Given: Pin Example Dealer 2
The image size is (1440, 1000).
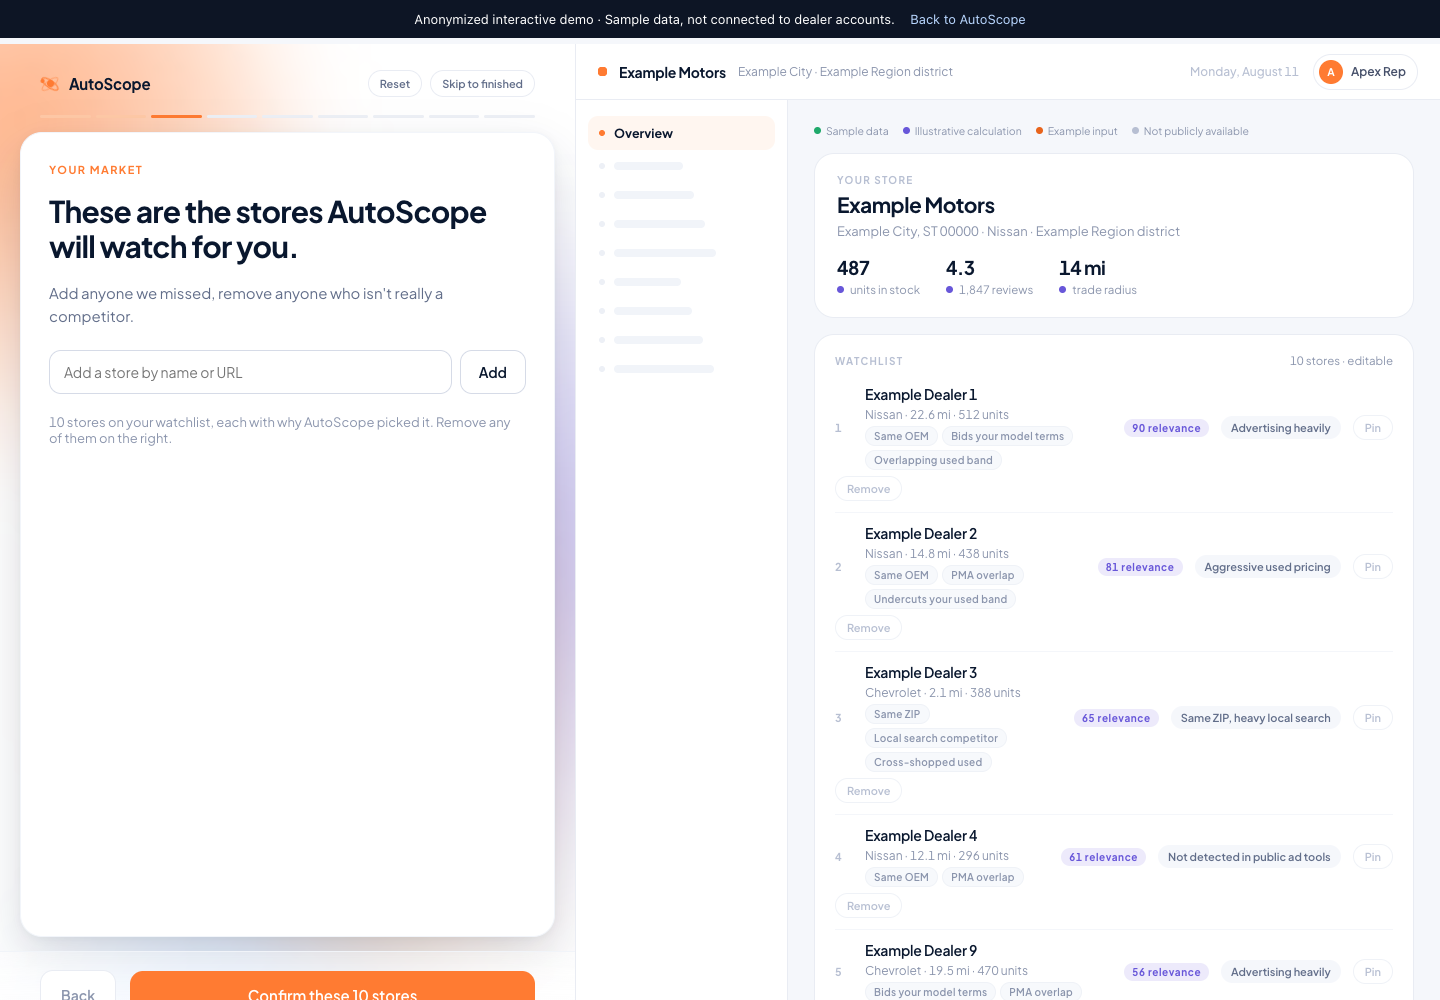Looking at the screenshot, I should pyautogui.click(x=1372, y=567).
